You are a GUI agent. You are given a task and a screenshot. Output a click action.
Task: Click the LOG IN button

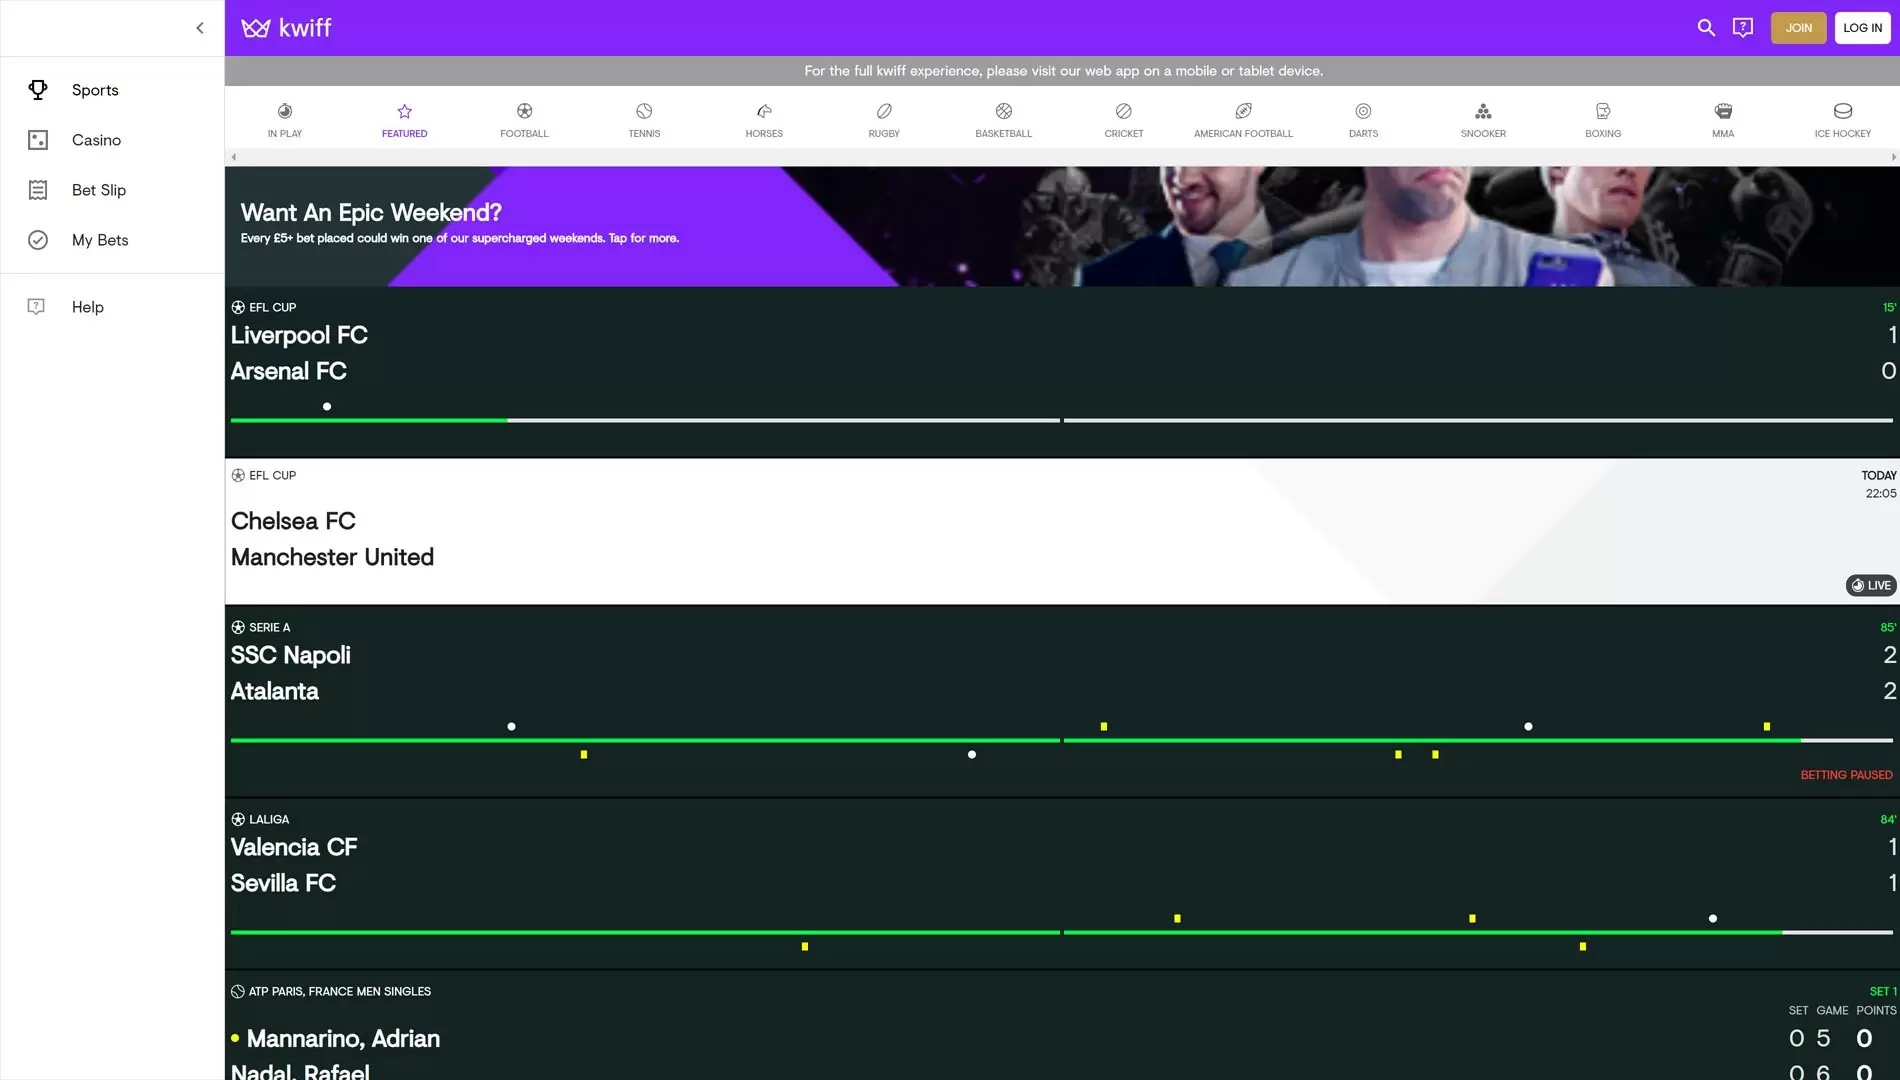(1862, 28)
